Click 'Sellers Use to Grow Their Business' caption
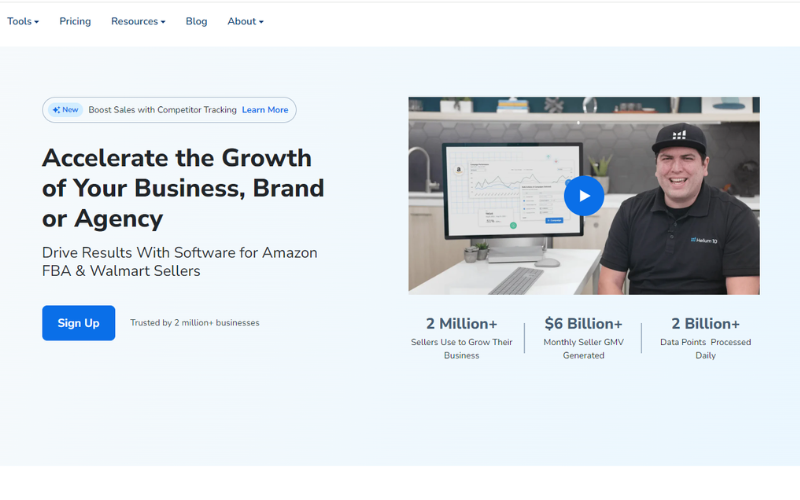The image size is (800, 500). (461, 349)
